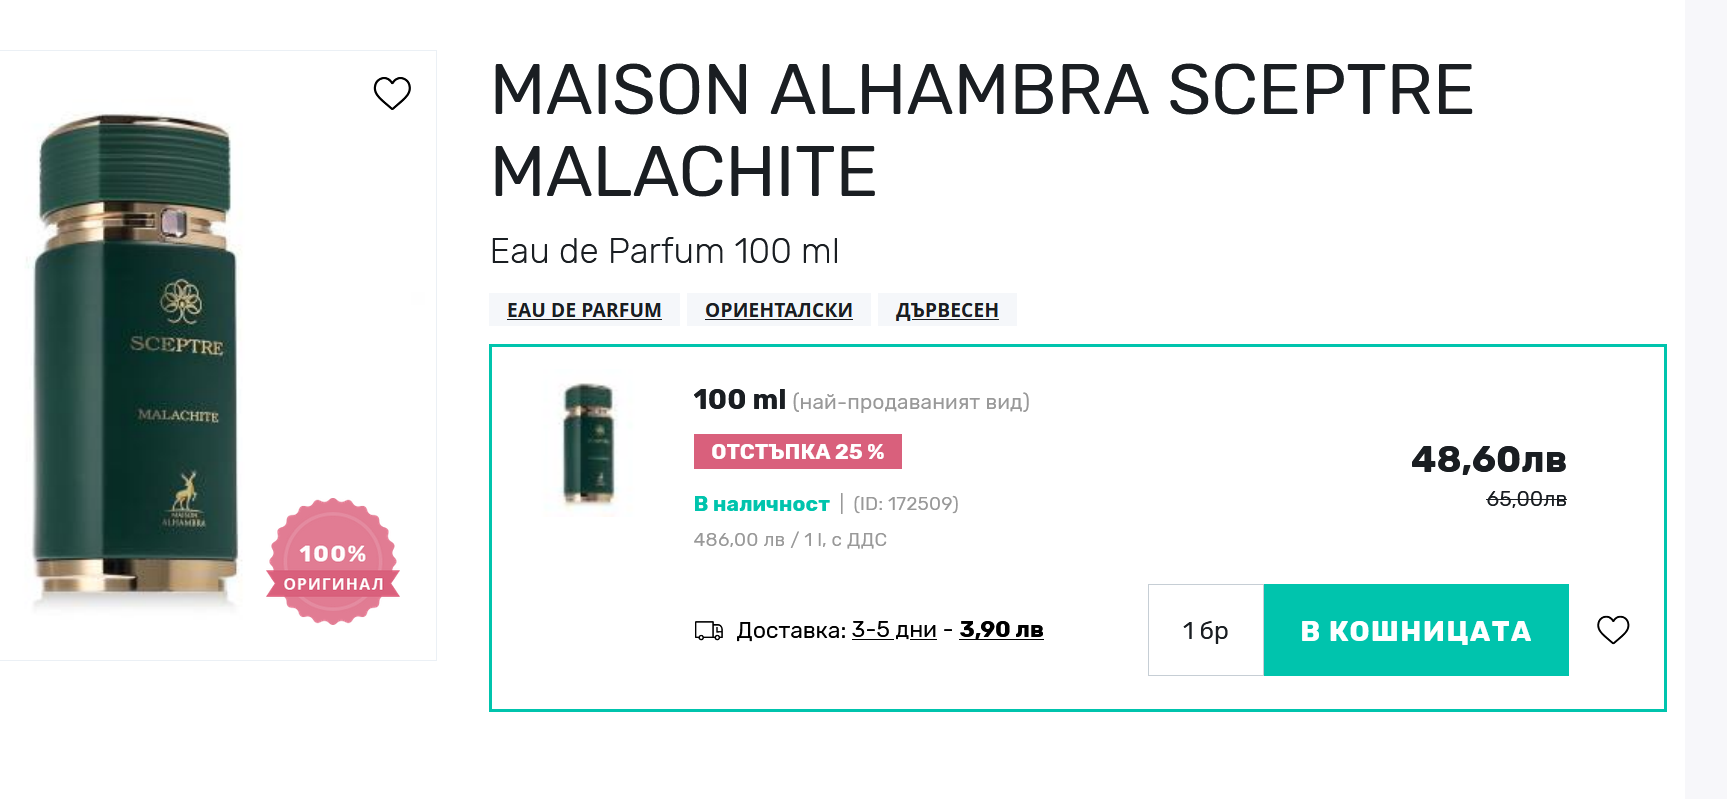Click the 48,60лв current price
Image resolution: width=1727 pixels, height=799 pixels.
1488,460
